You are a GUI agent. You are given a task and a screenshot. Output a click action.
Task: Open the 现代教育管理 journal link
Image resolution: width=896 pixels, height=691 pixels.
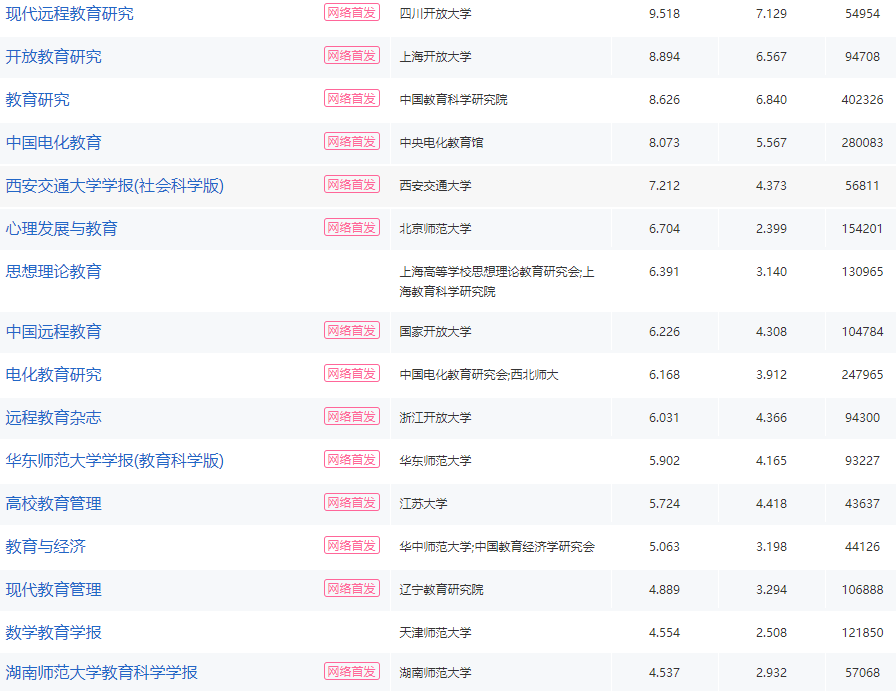coord(54,589)
